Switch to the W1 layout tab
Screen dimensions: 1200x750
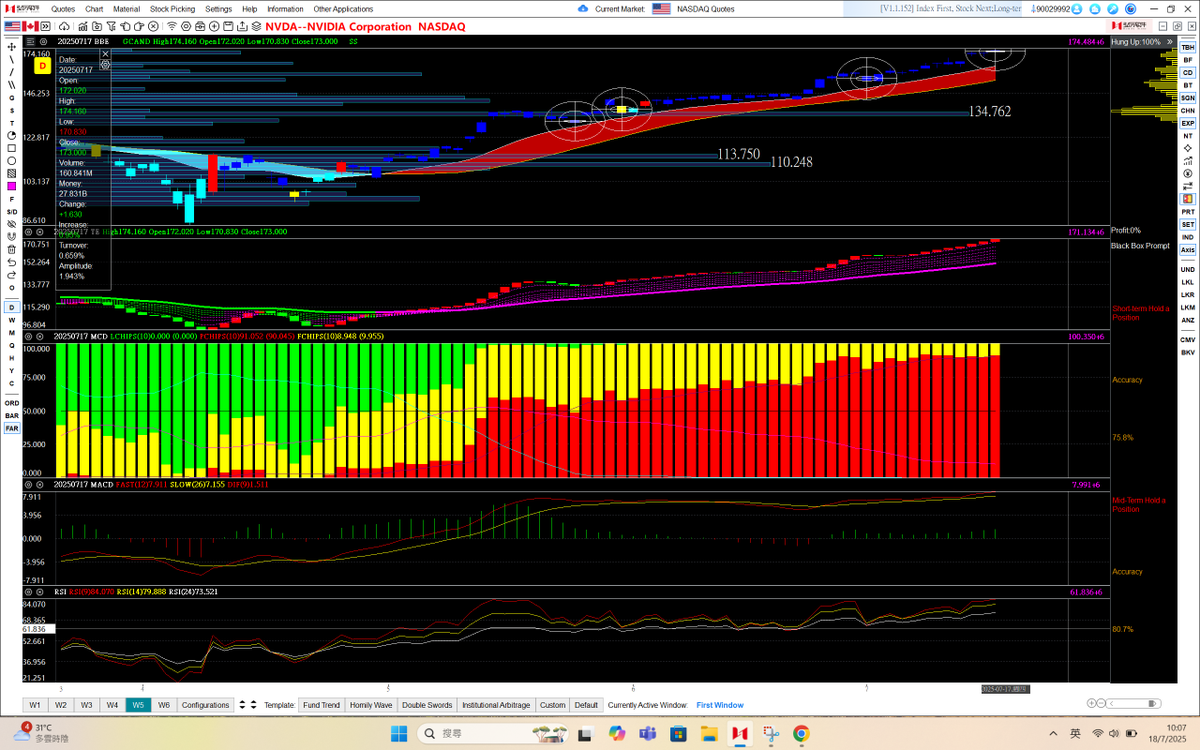[x=35, y=705]
